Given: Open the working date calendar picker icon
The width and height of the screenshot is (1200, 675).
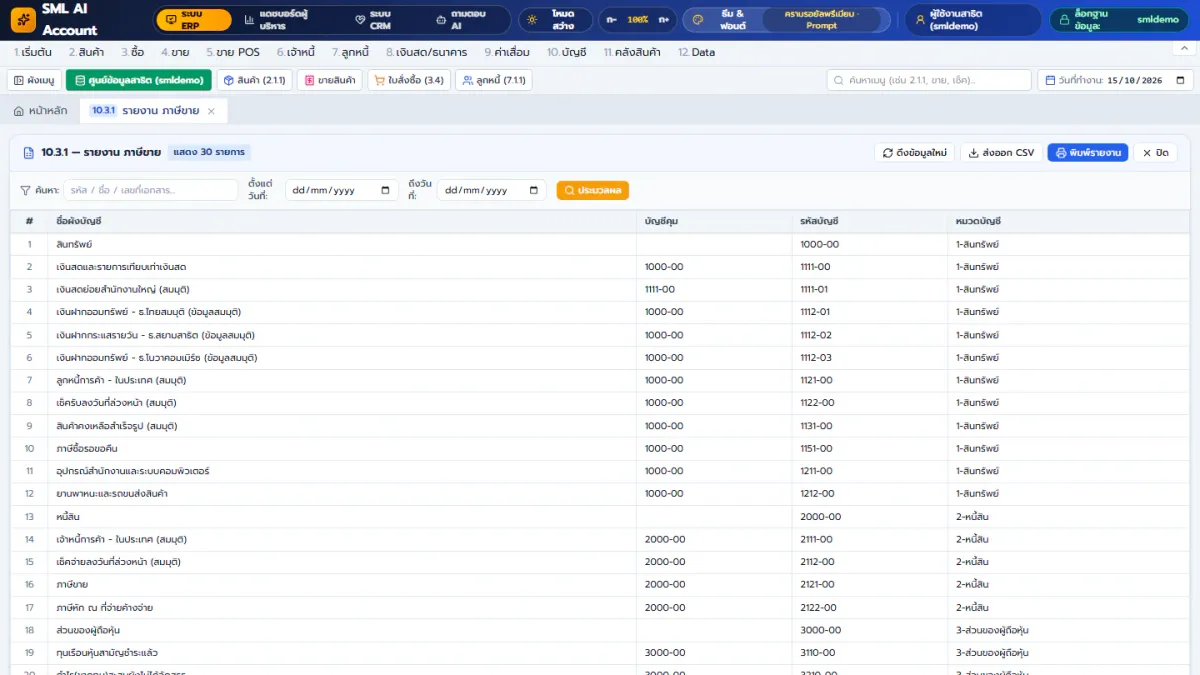Looking at the screenshot, I should 1180,80.
